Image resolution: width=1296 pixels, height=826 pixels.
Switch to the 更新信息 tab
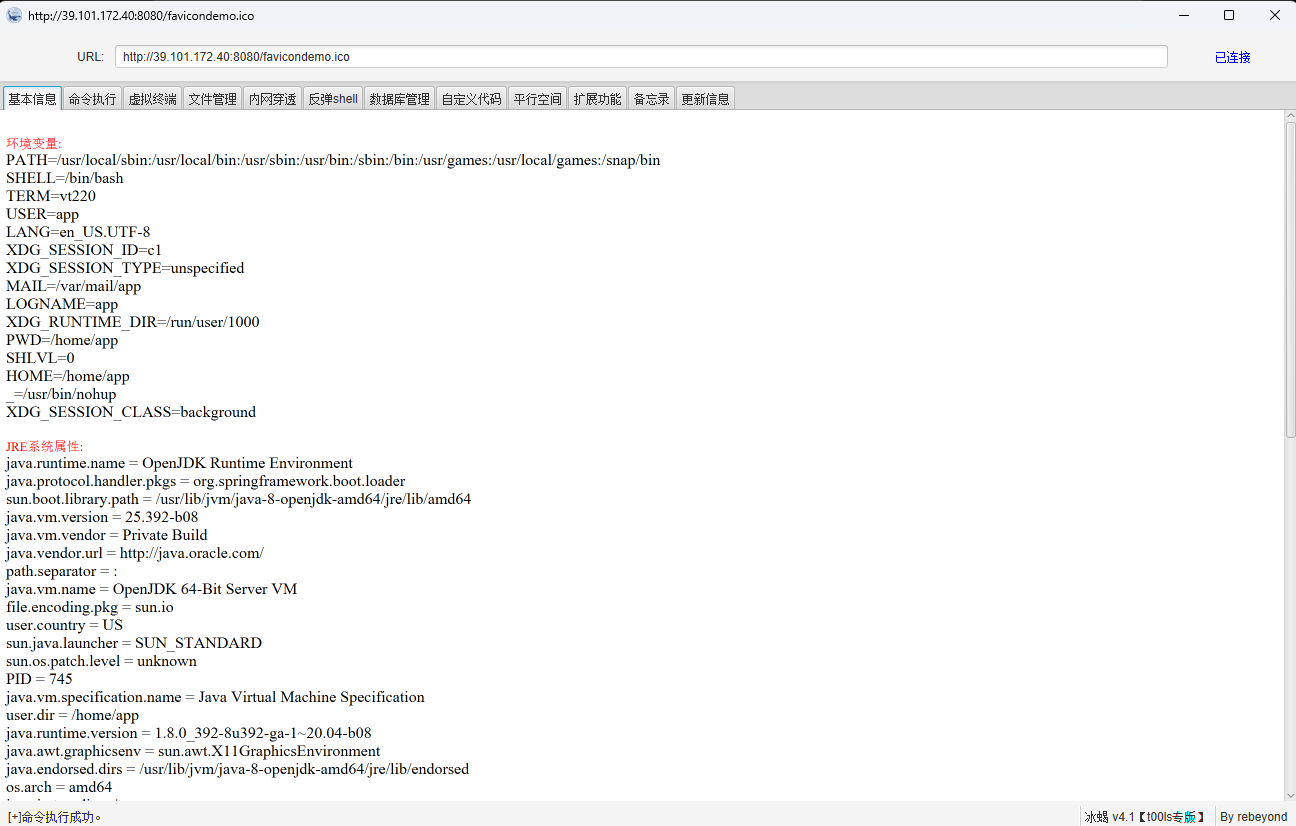(705, 99)
